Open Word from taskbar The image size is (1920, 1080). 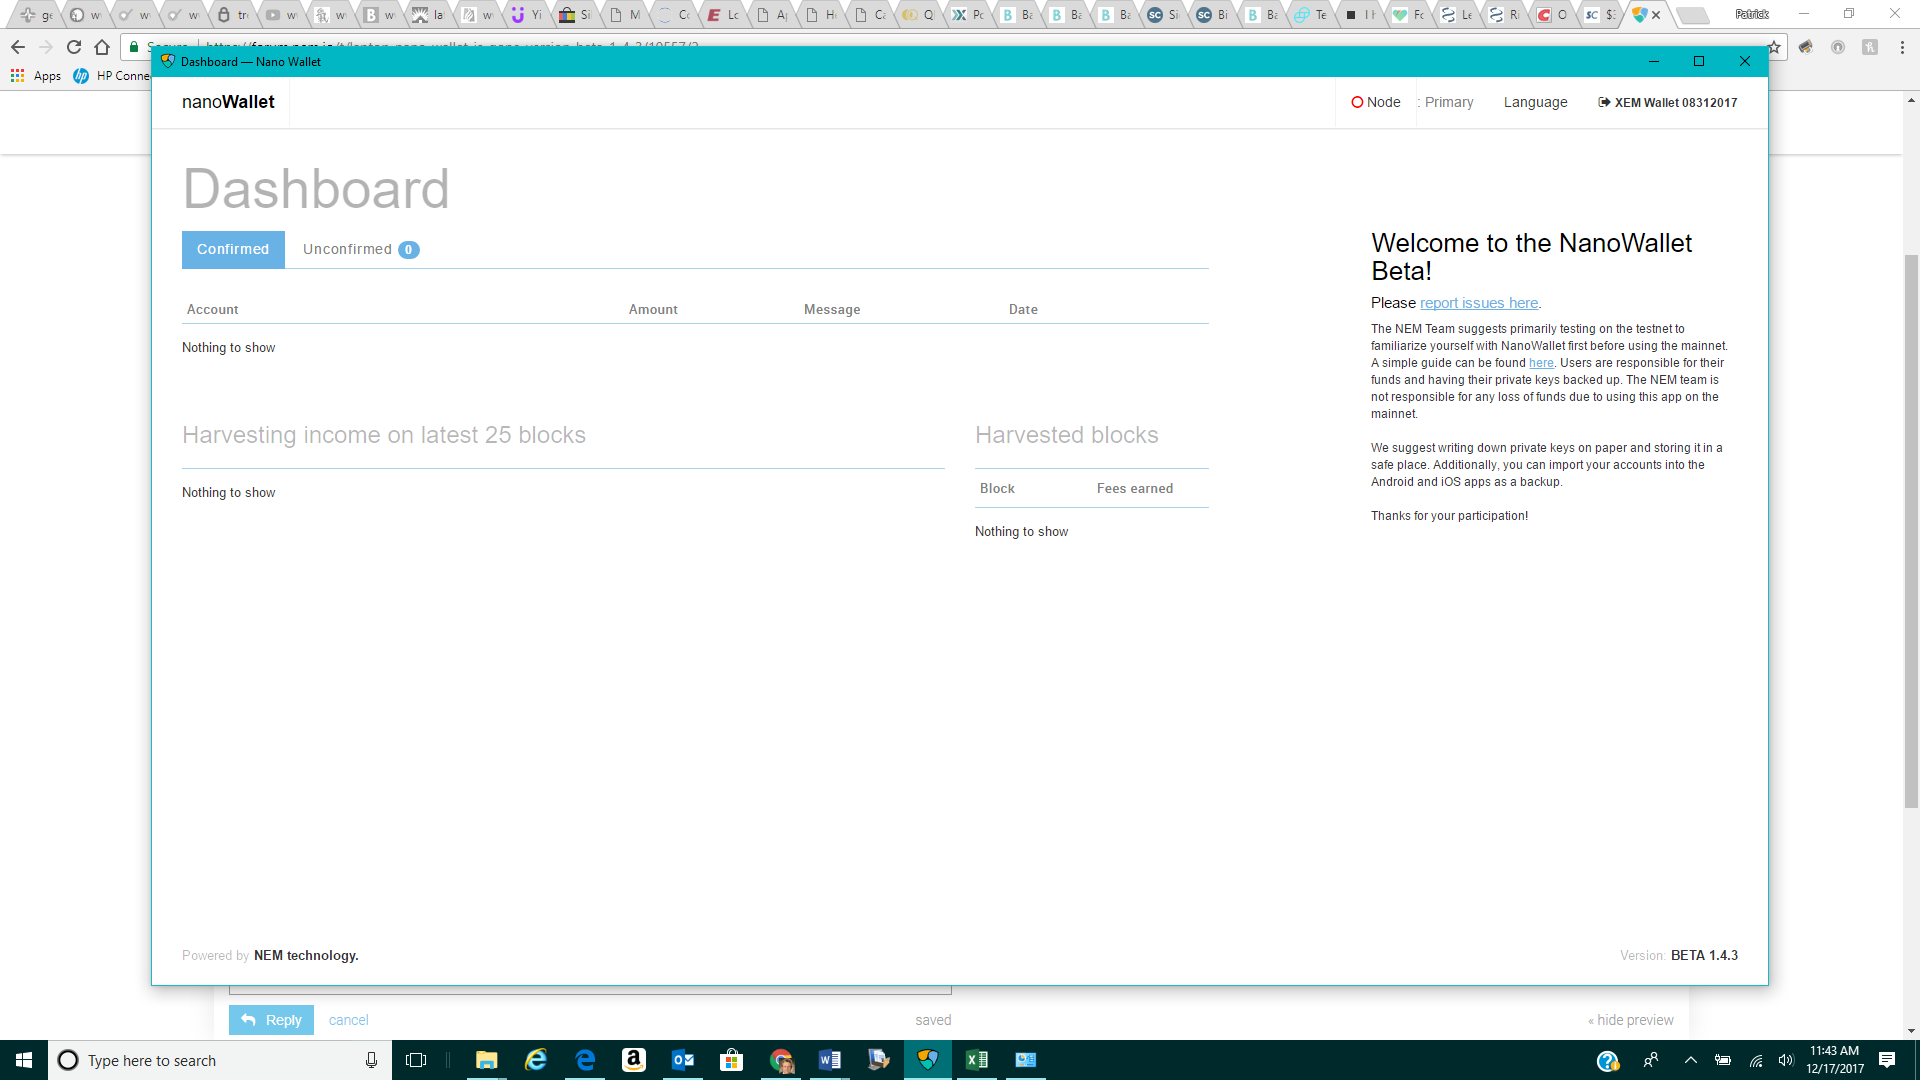830,1060
